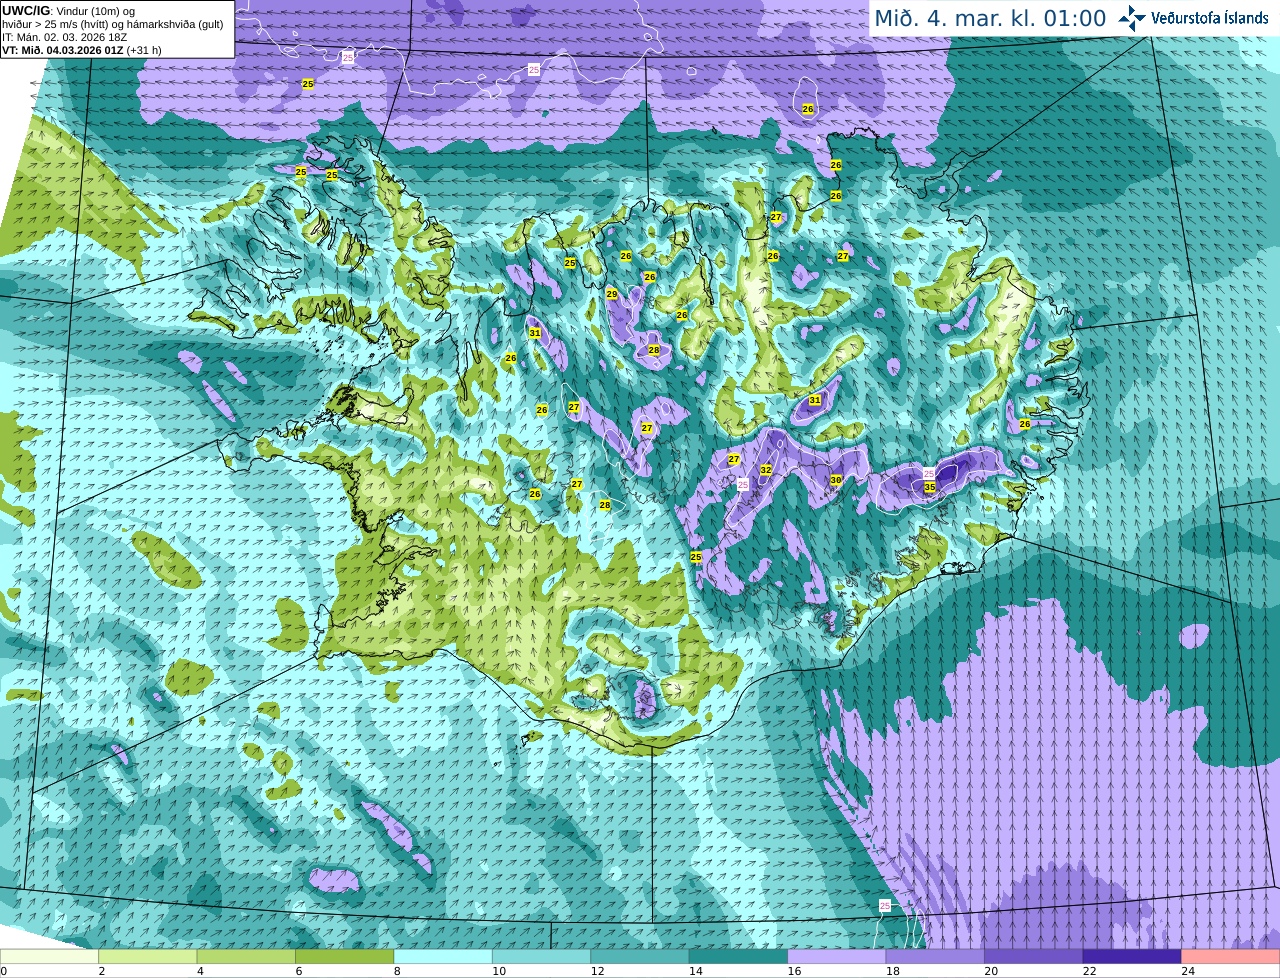The image size is (1280, 978).
Task: Click the 14–16 m/s dark teal legend swatch
Action: pyautogui.click(x=738, y=957)
